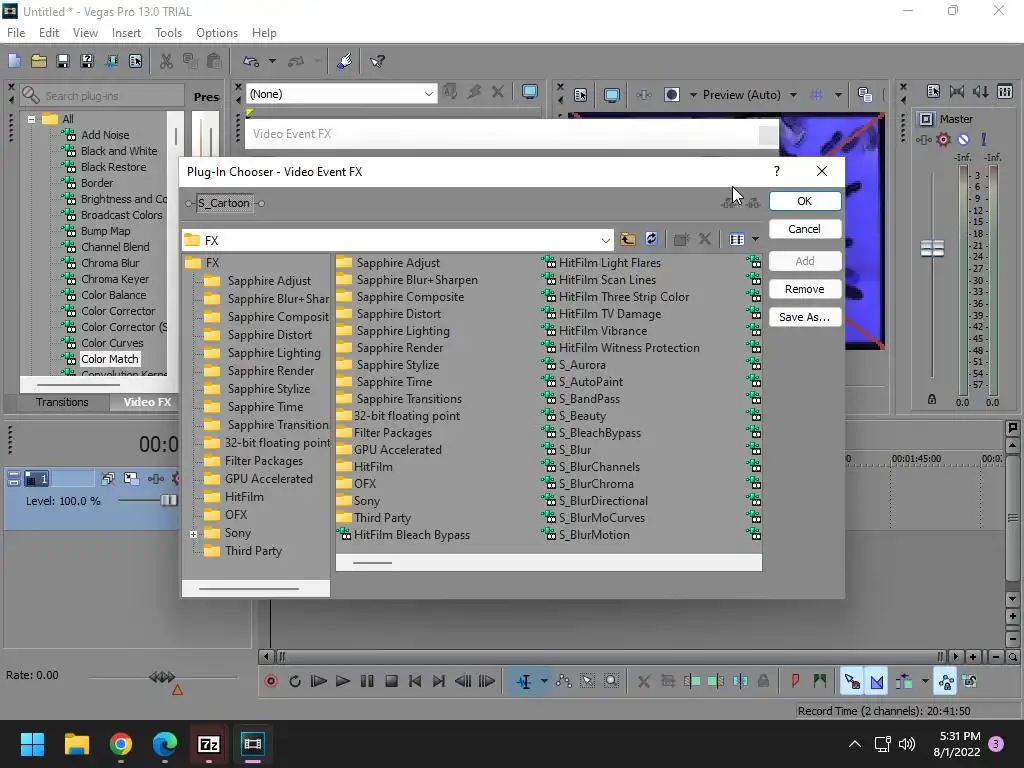Click the New project icon in toolbar
1024x768 pixels.
pyautogui.click(x=14, y=61)
